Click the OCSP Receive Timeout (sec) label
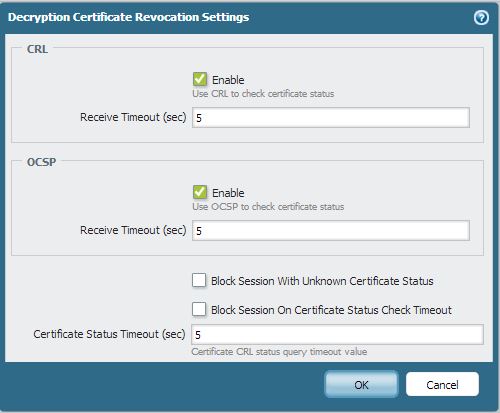 point(133,230)
